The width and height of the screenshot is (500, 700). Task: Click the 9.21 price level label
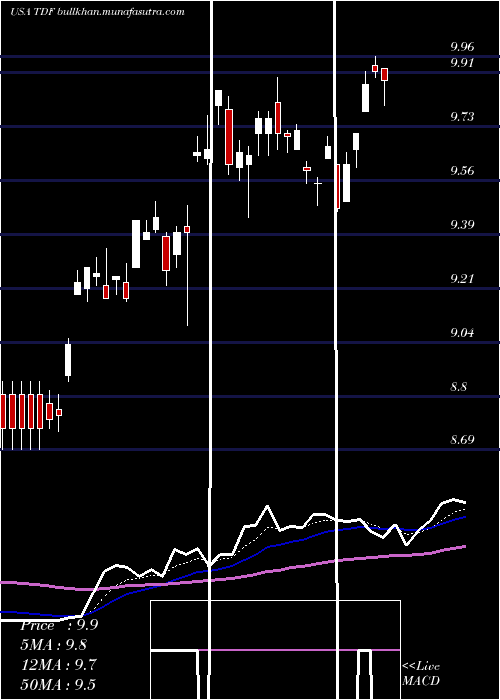(x=462, y=279)
